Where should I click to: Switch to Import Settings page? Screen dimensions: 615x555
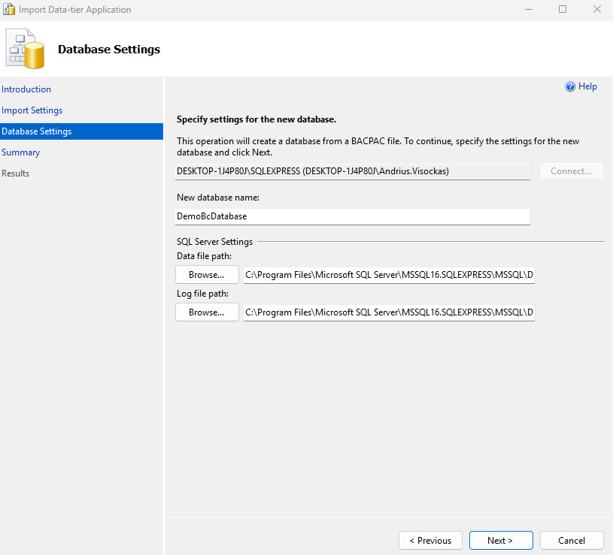(x=32, y=110)
